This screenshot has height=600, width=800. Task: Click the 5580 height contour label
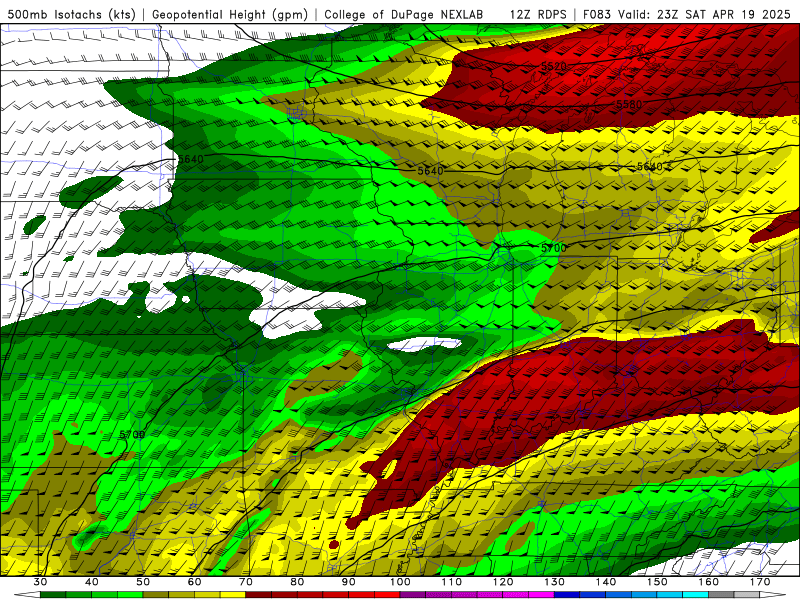point(629,105)
